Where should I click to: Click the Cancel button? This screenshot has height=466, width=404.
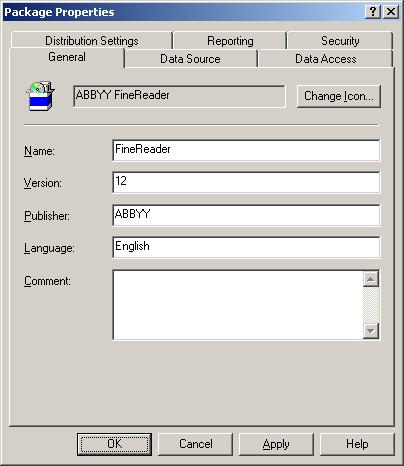pos(195,444)
